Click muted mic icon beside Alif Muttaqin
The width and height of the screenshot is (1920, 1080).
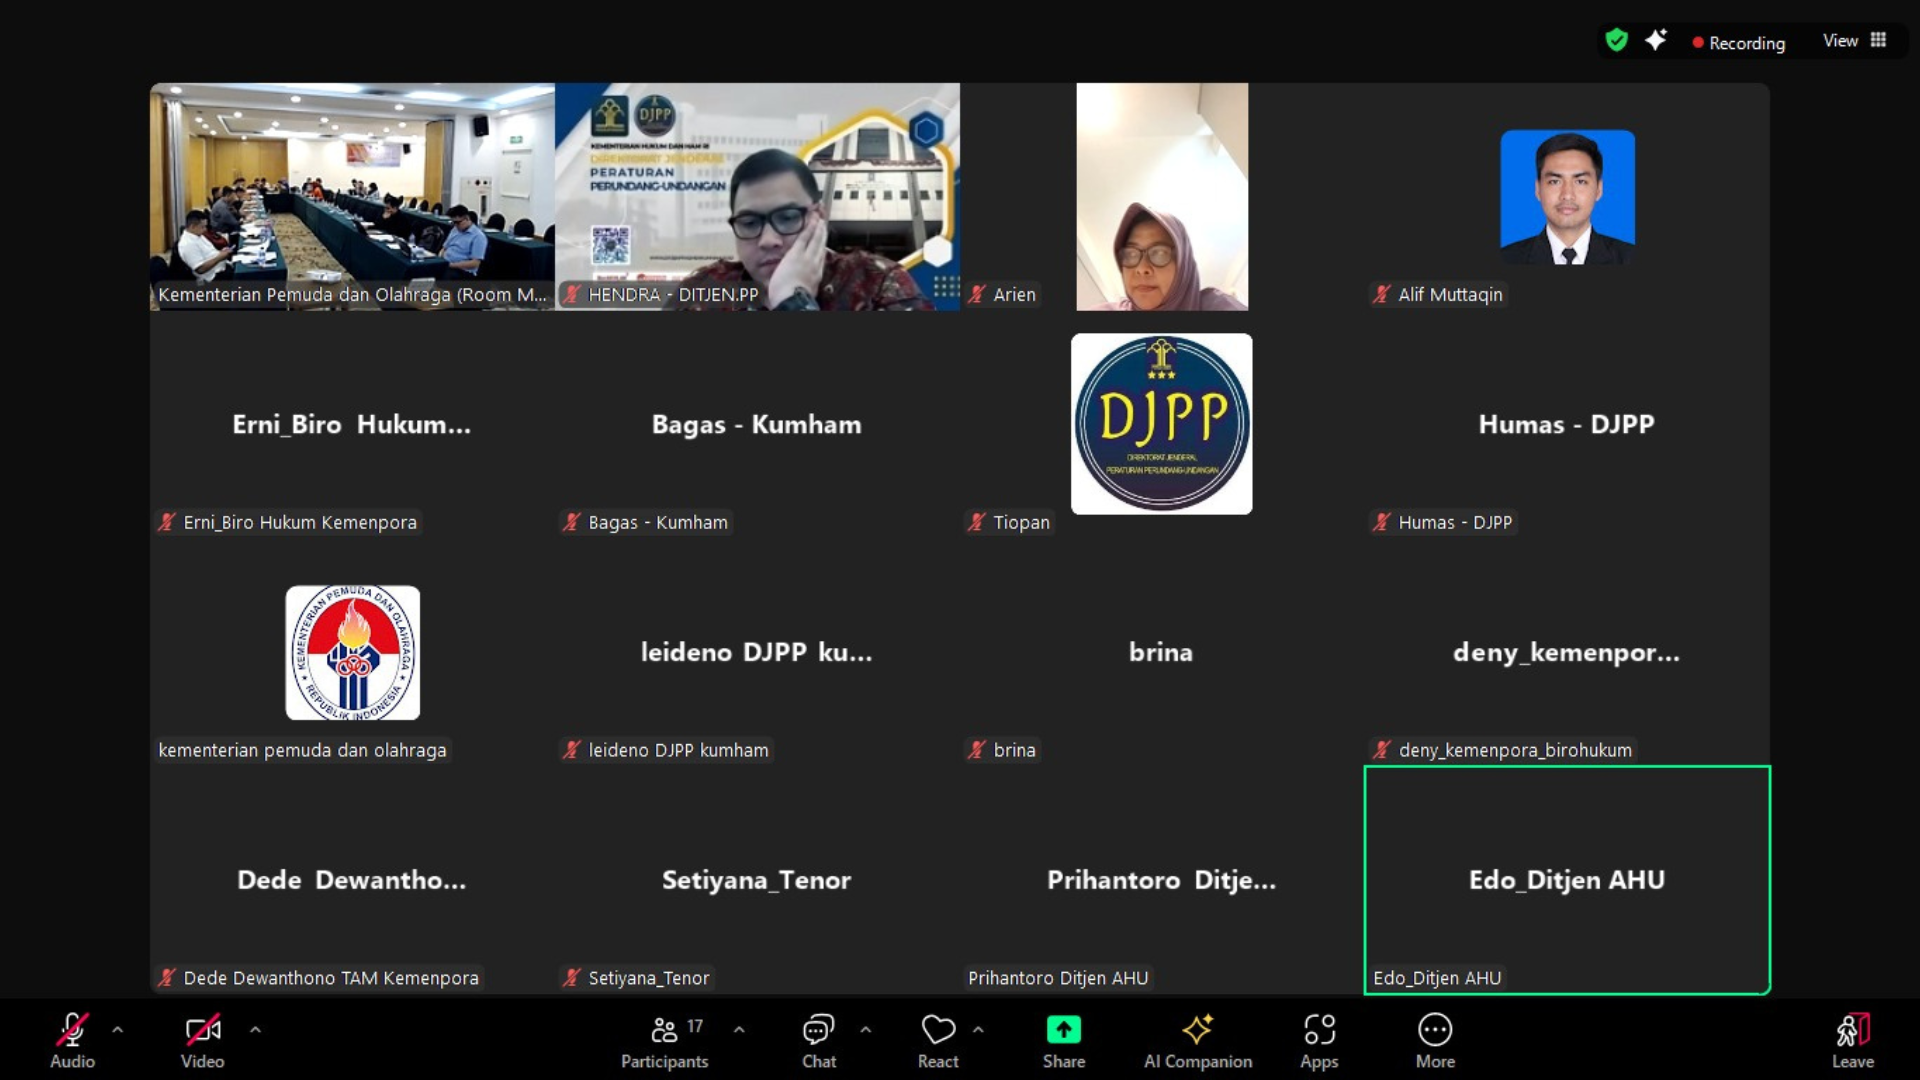tap(1382, 294)
